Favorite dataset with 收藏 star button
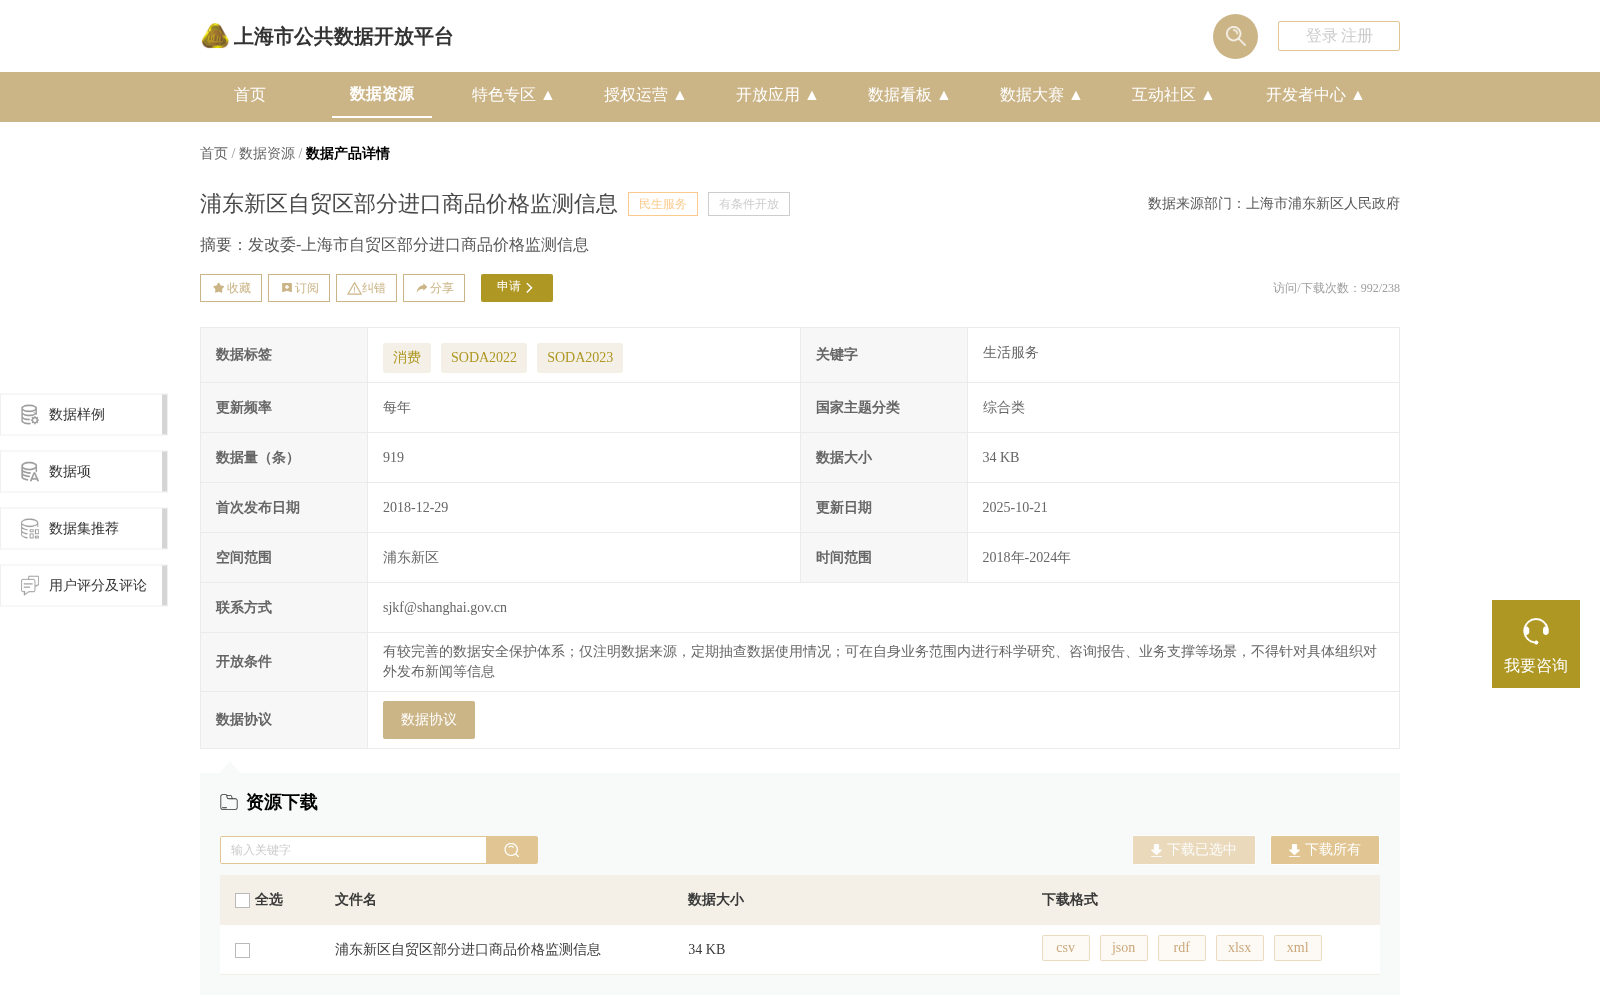This screenshot has height=1000, width=1600. coord(231,288)
